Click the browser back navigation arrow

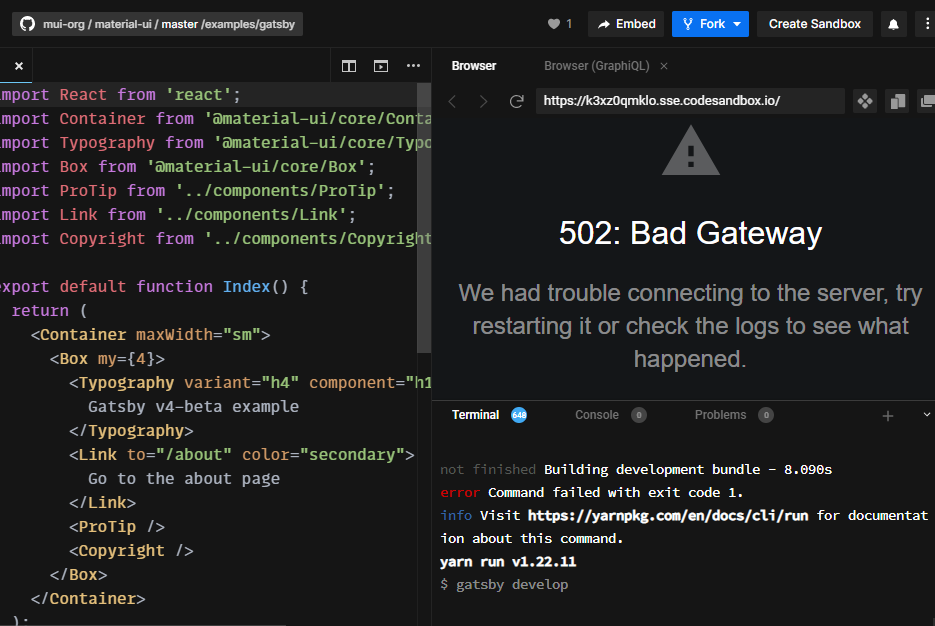451,101
